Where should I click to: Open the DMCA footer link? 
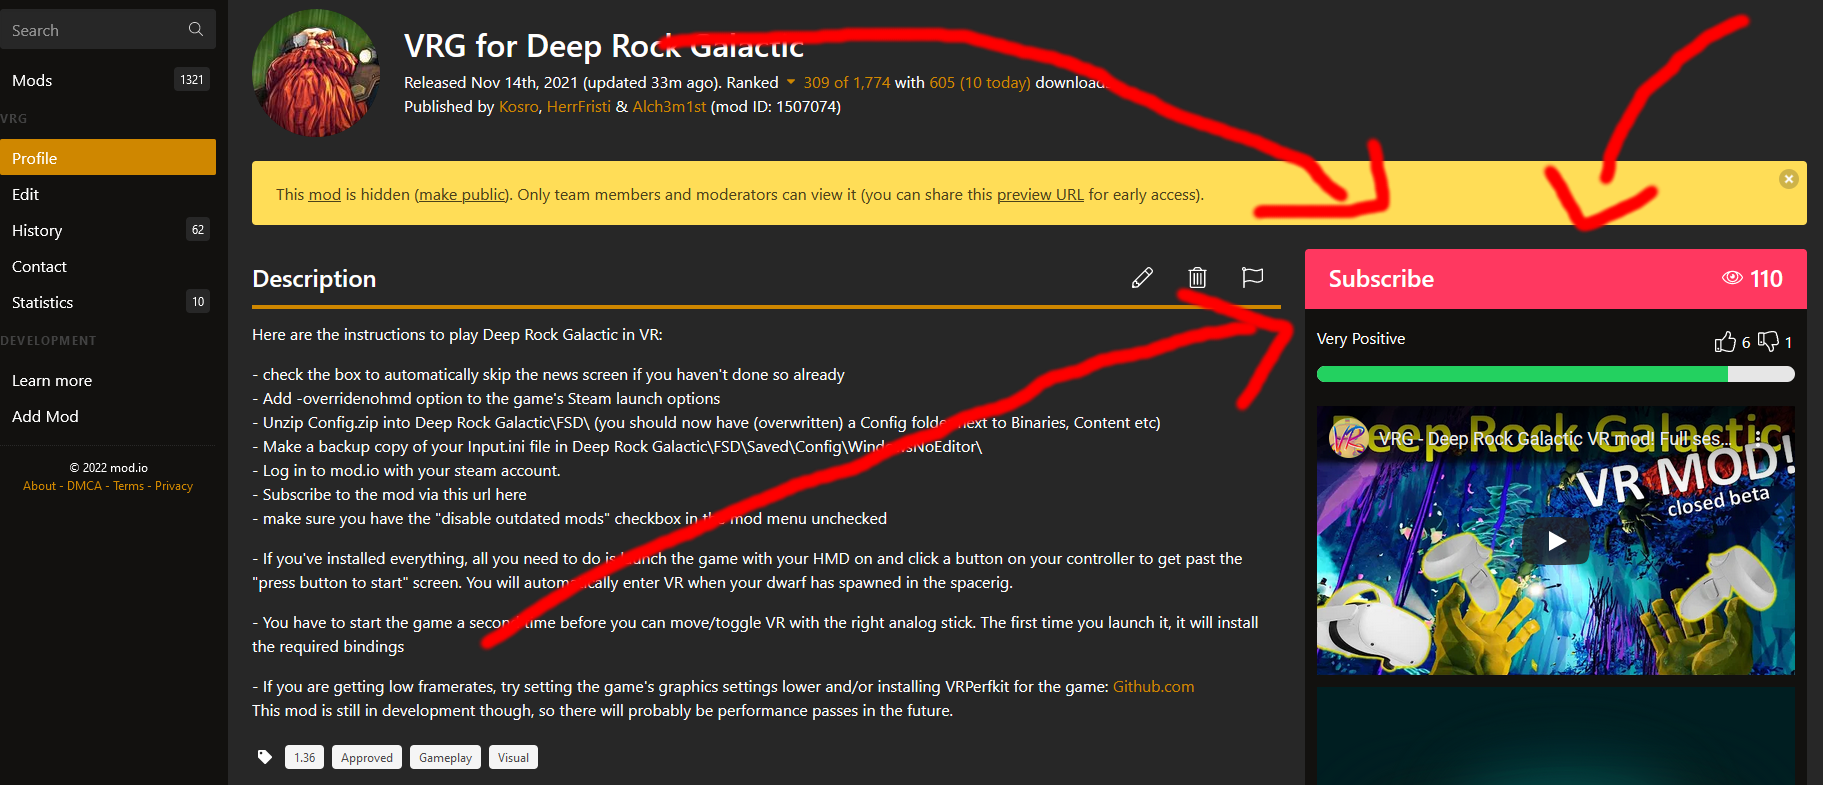point(85,486)
